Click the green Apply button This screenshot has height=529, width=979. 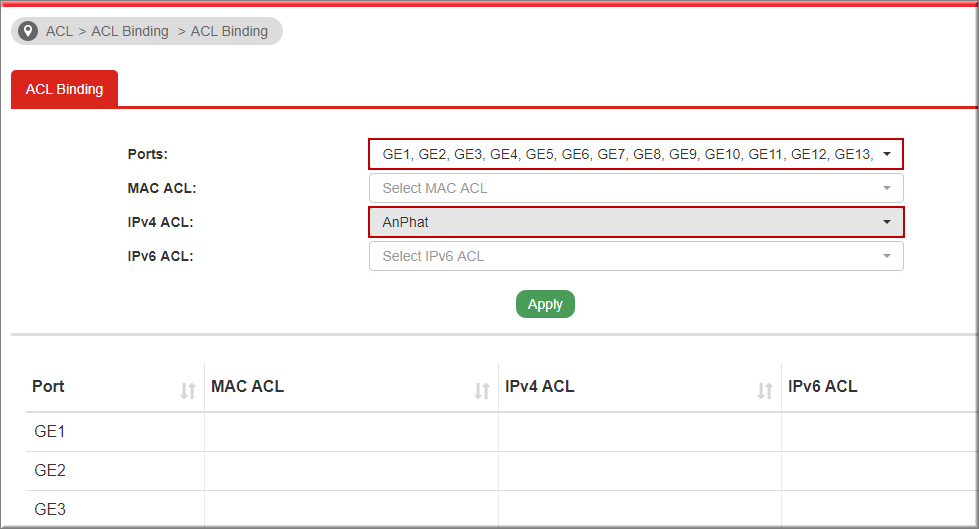click(x=545, y=304)
